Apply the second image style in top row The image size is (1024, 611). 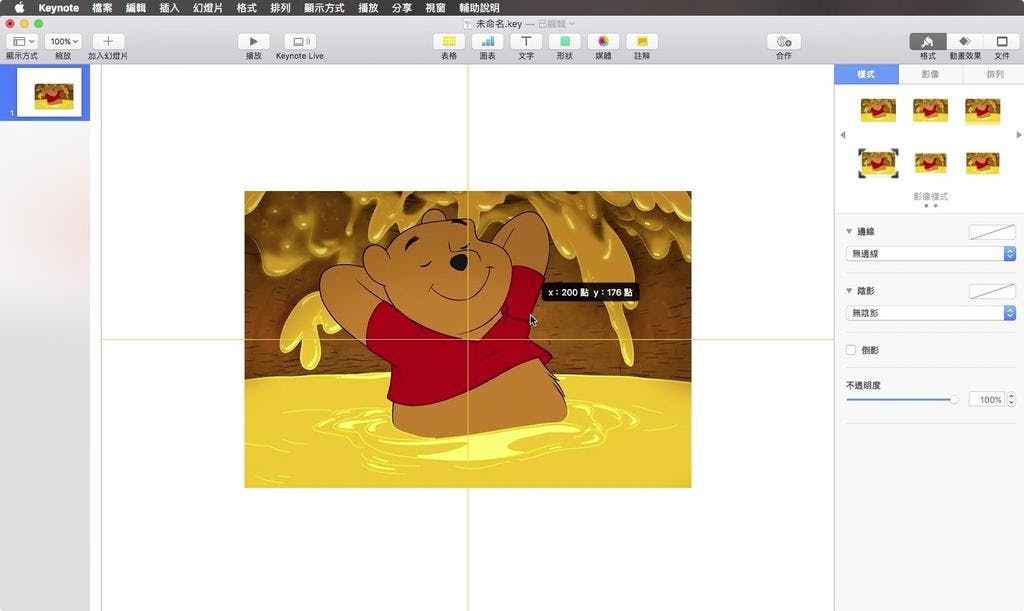click(930, 110)
